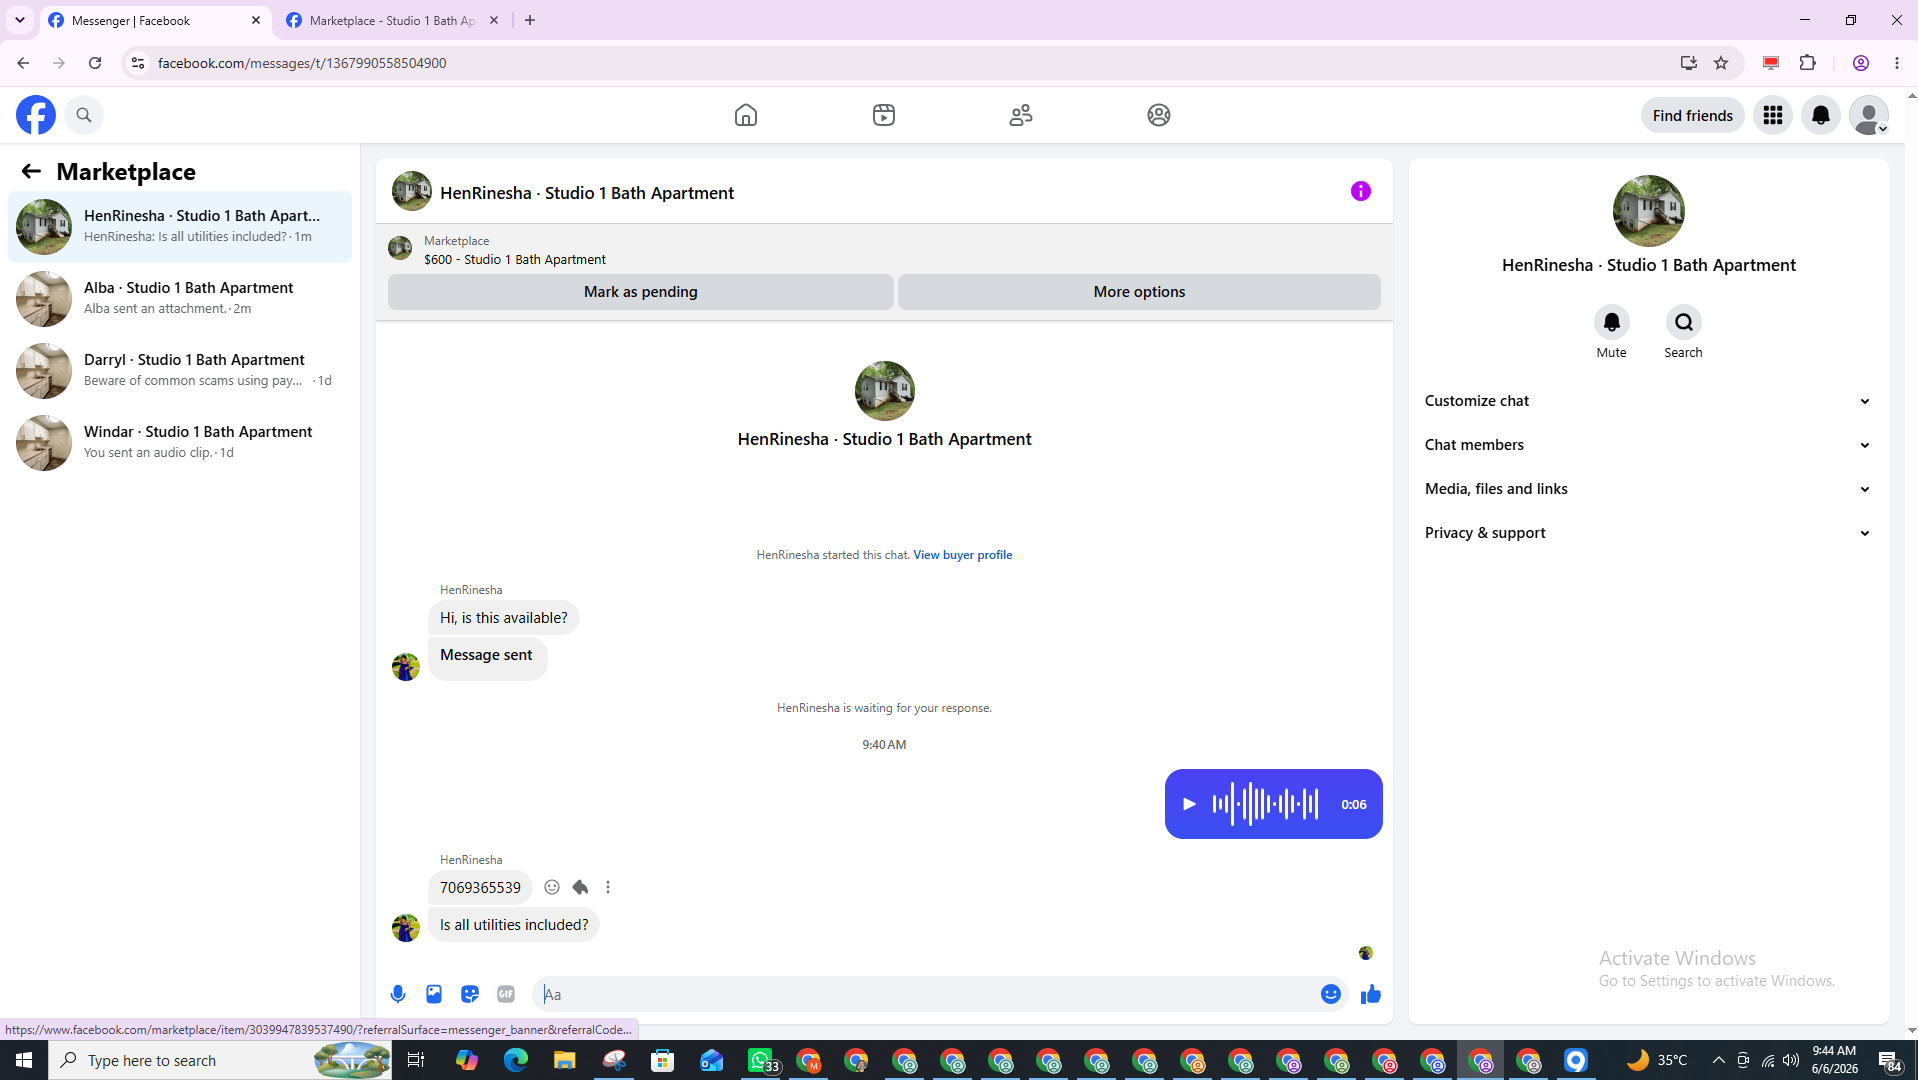Open more options for 7069365539 message
Viewport: 1918px width, 1080px height.
[608, 887]
